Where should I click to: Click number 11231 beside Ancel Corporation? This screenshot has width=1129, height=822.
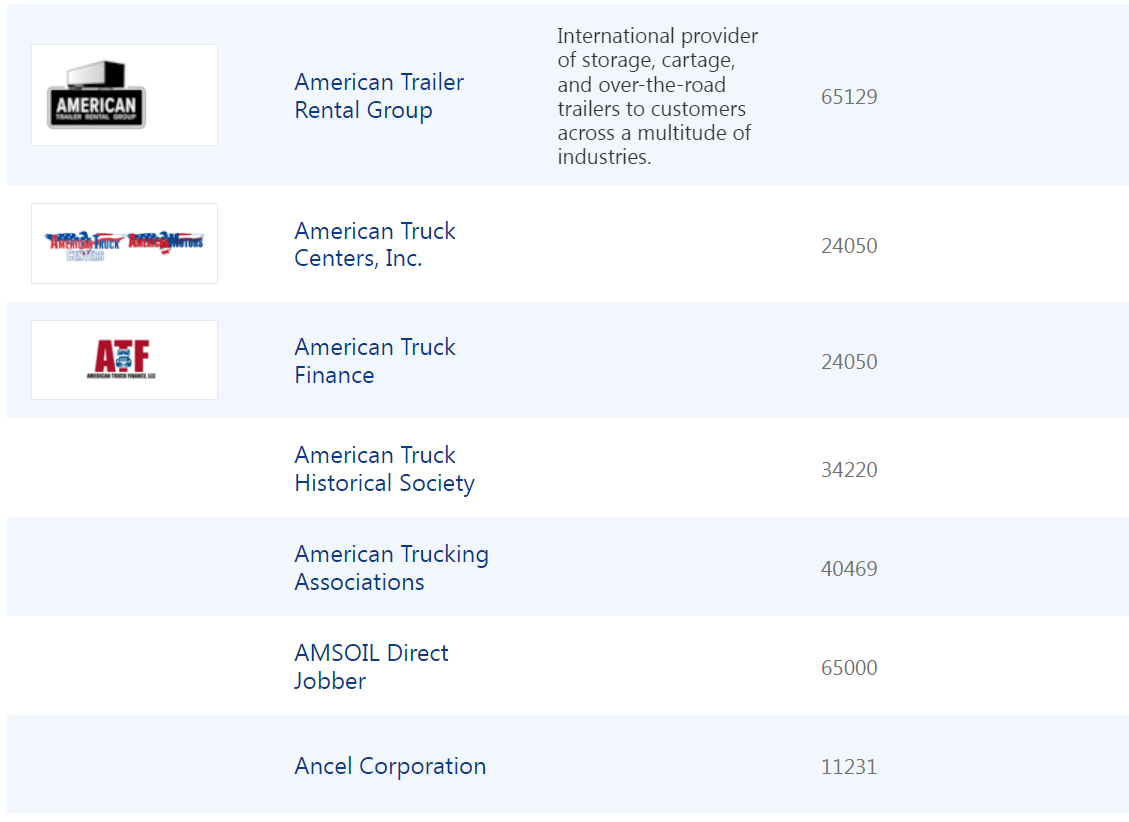pos(849,767)
